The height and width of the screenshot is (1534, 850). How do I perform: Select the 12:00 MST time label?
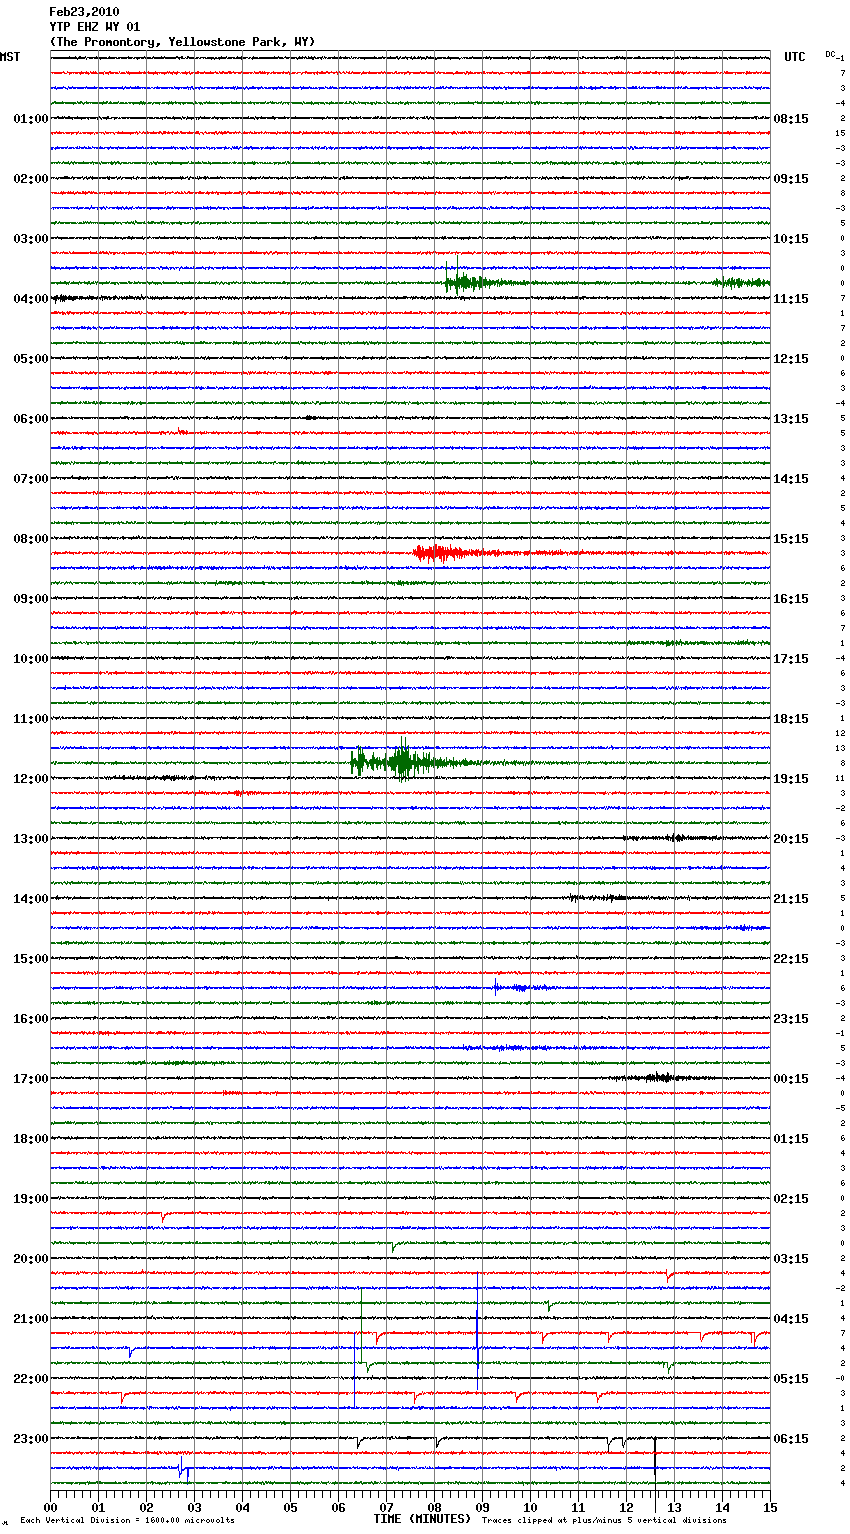[x=30, y=779]
